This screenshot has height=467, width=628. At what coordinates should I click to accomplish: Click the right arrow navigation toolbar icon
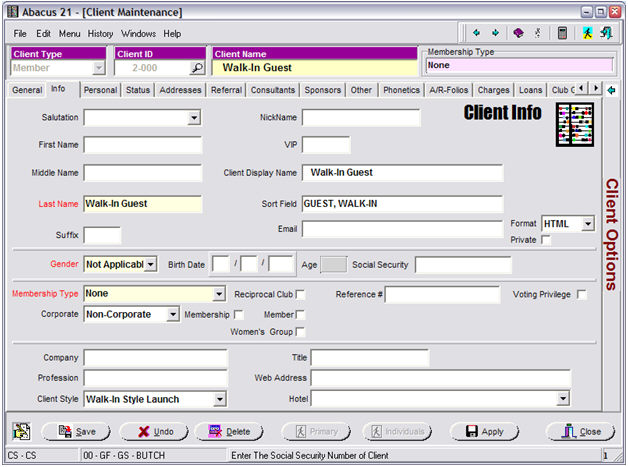495,33
